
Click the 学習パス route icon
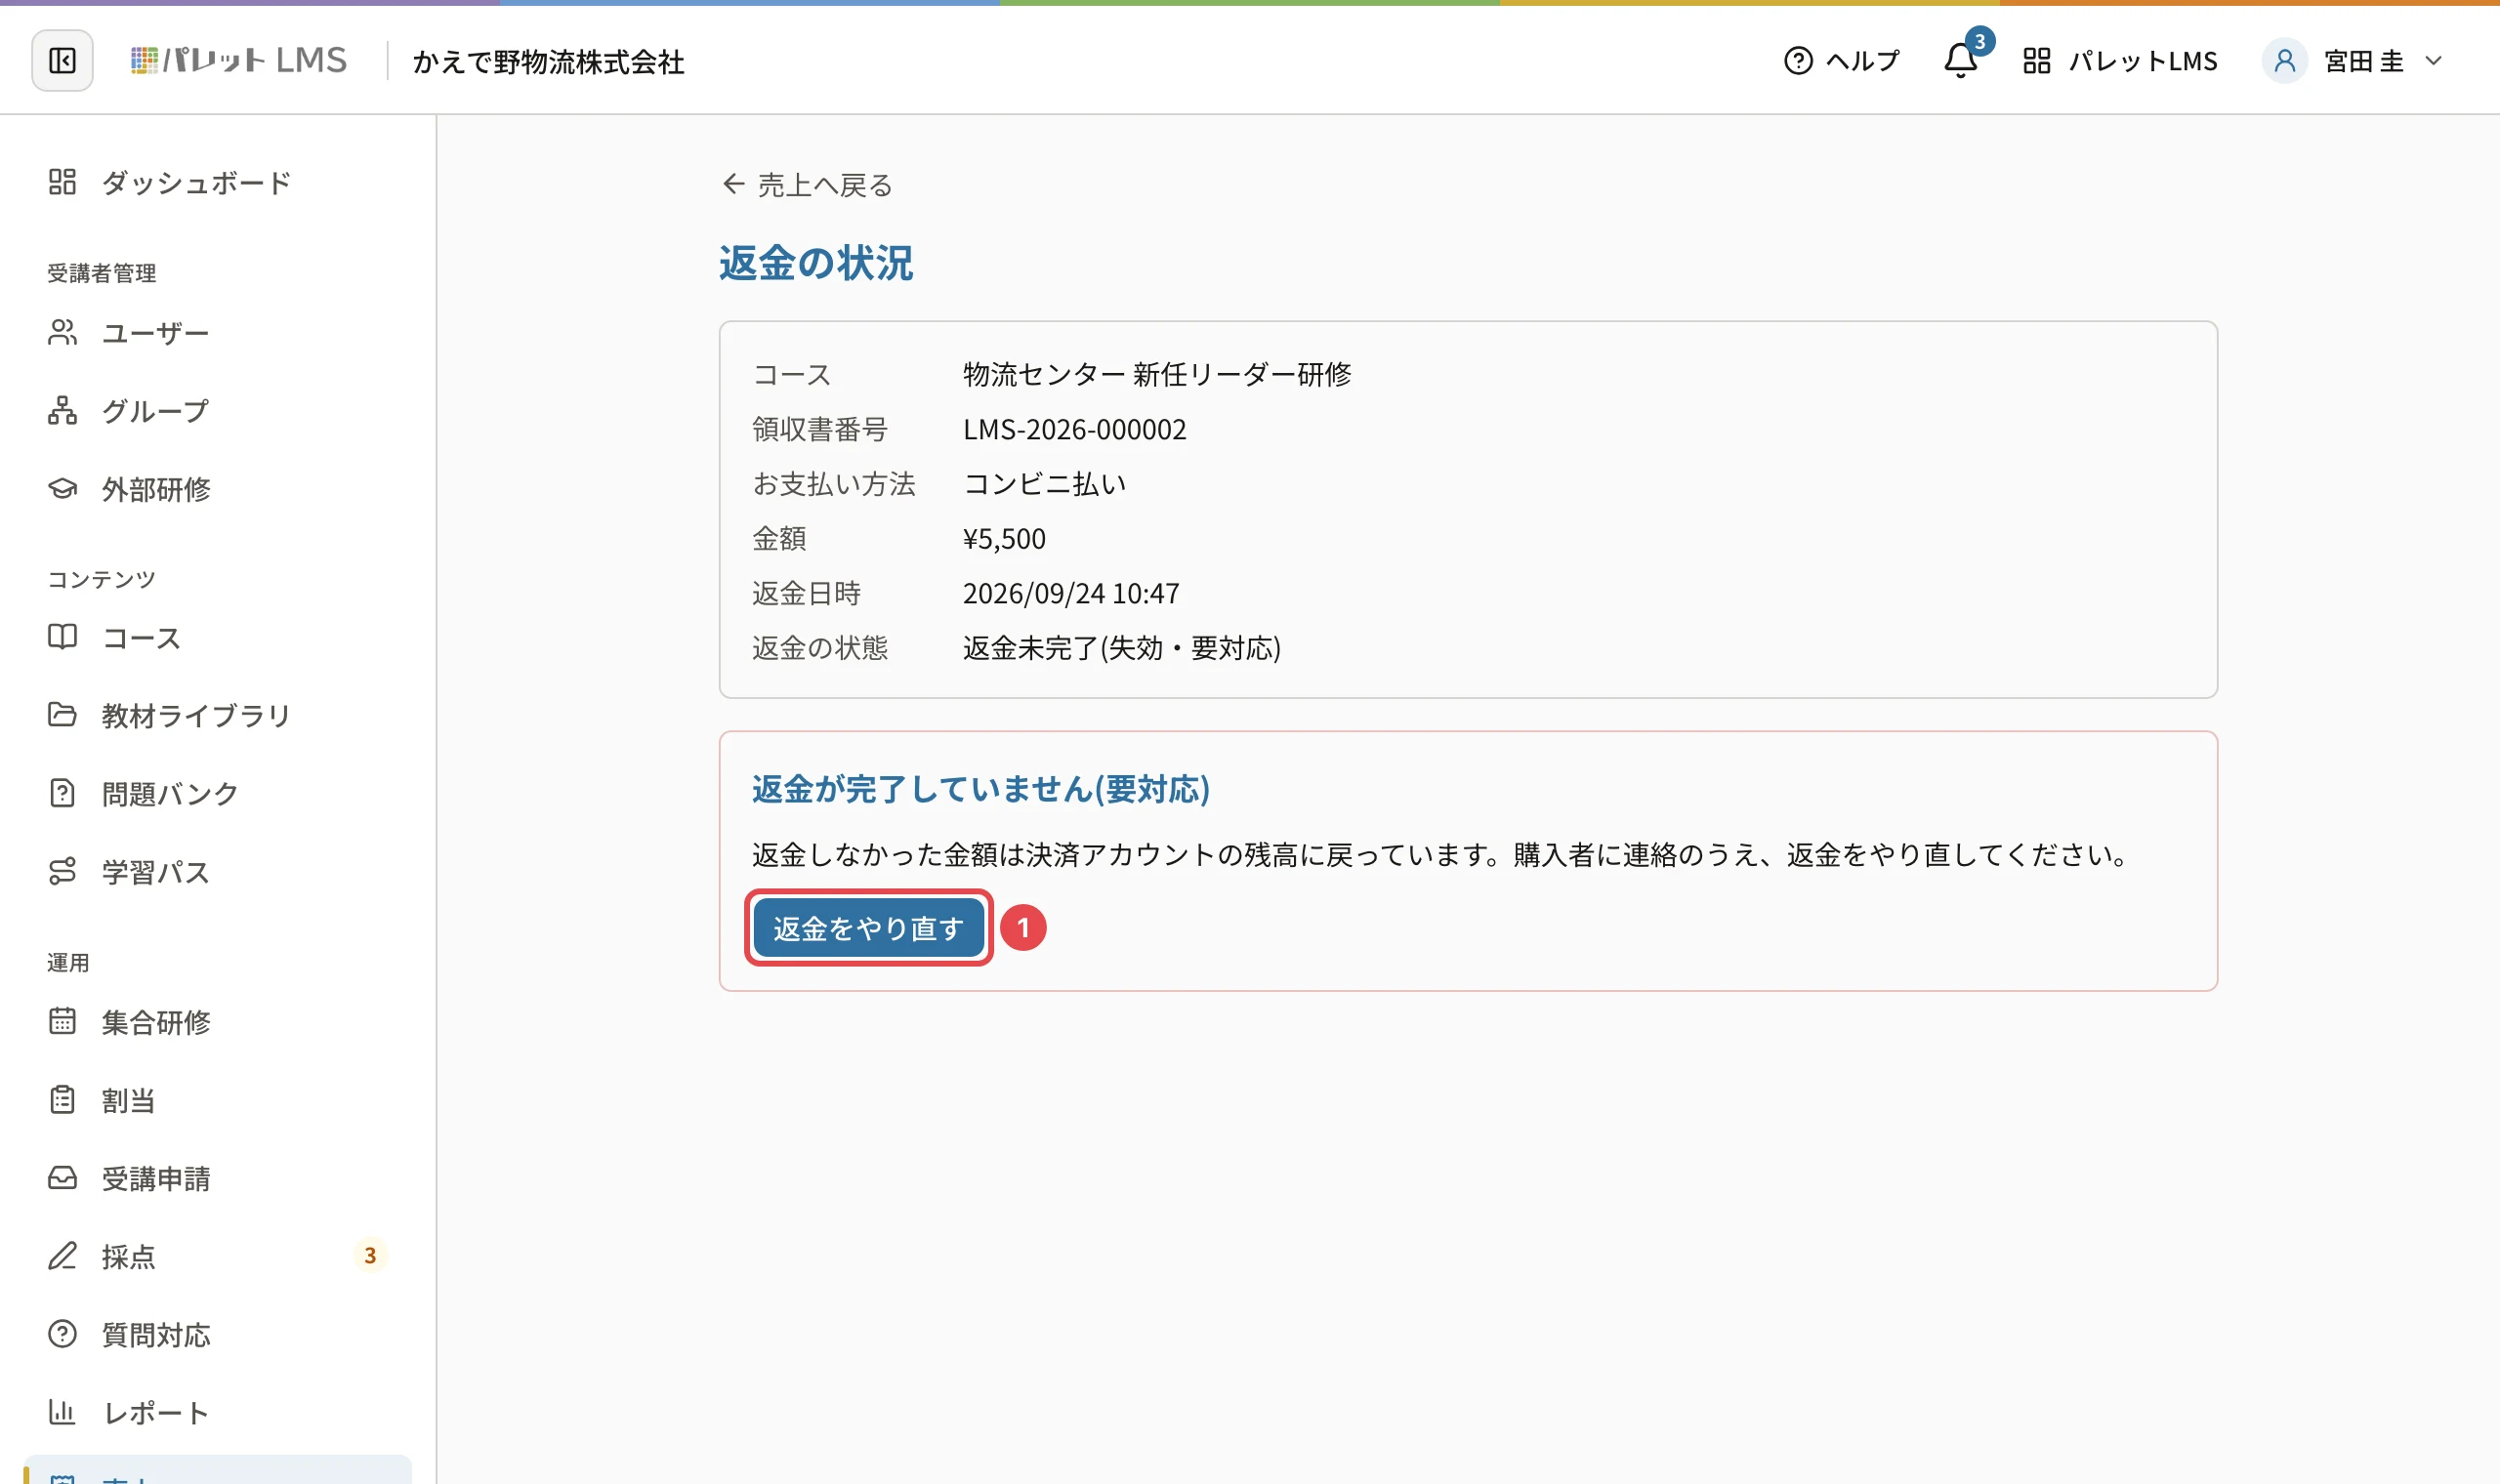(x=62, y=871)
